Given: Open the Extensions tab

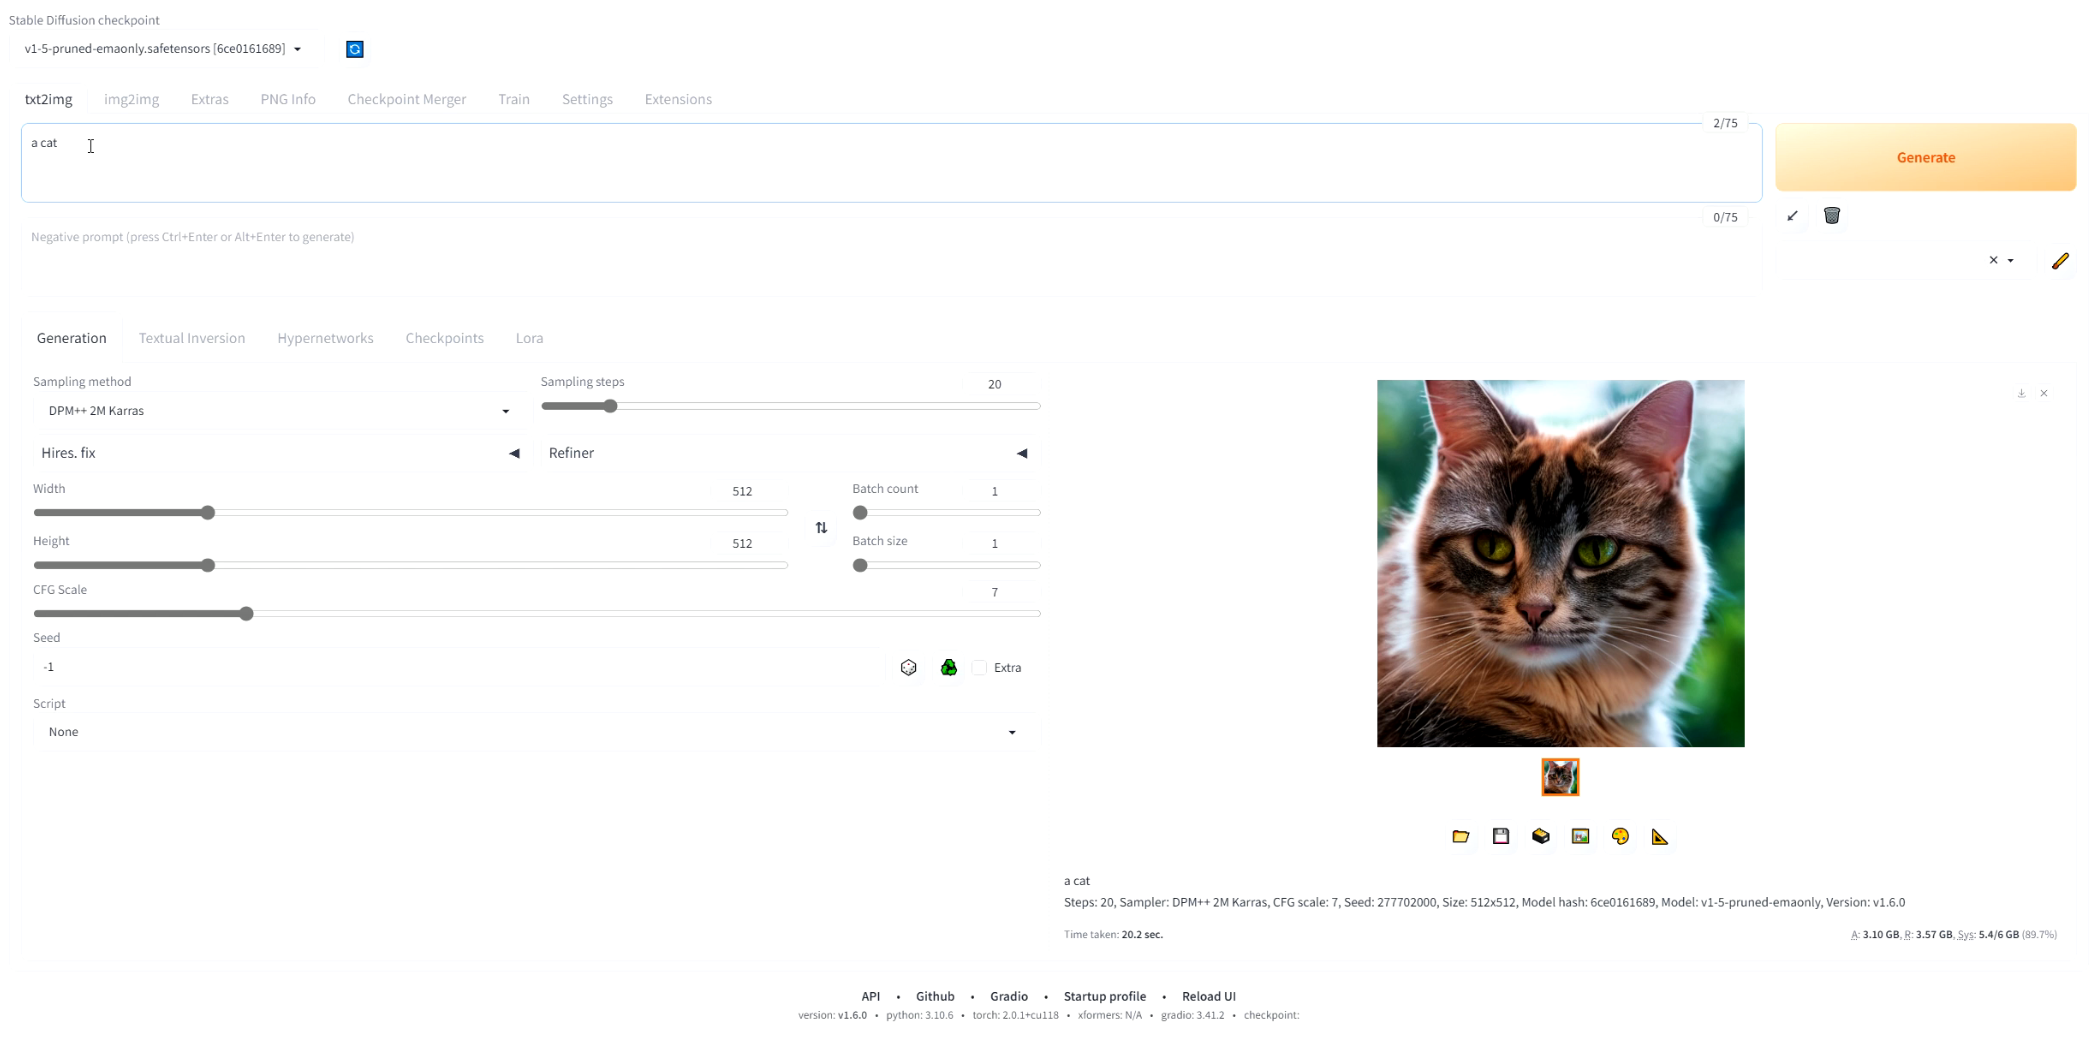Looking at the screenshot, I should pyautogui.click(x=678, y=99).
